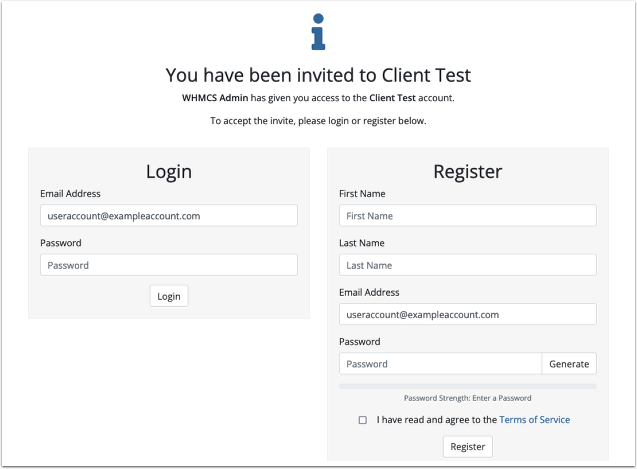Open the Terms of Service link
637x469 pixels.
coord(534,420)
